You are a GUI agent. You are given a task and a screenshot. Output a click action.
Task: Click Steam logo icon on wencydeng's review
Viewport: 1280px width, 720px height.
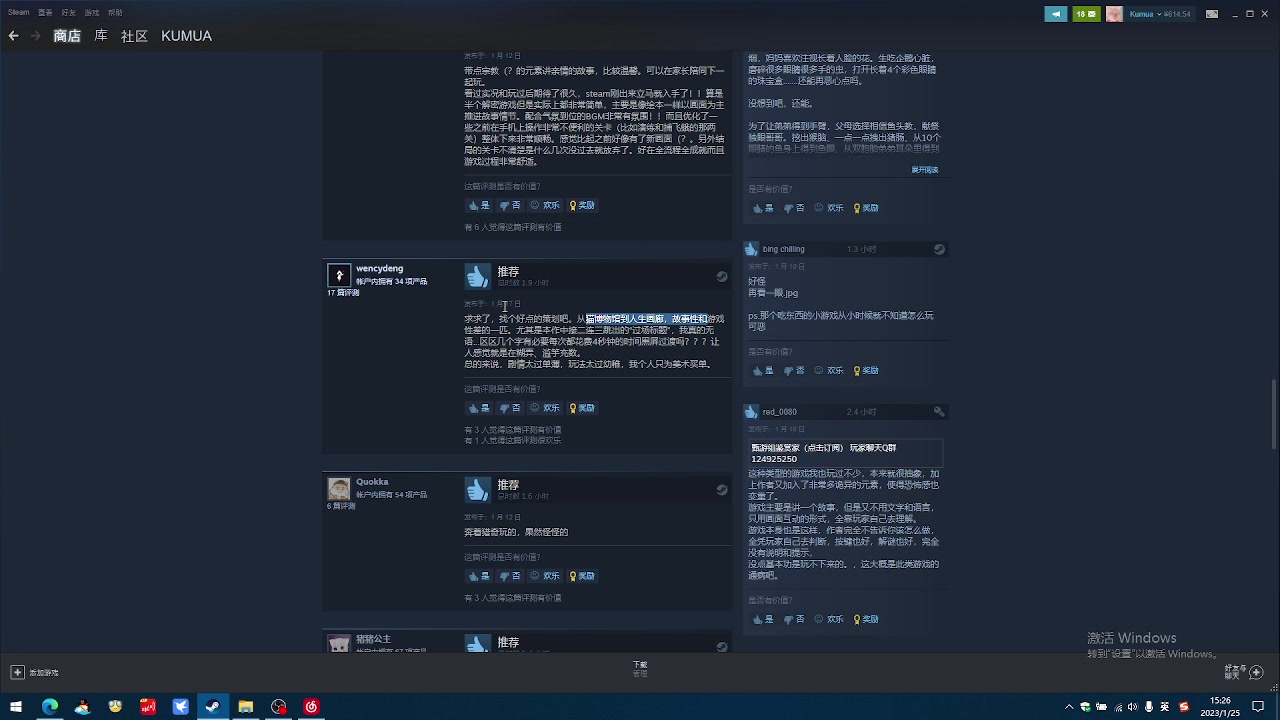(722, 276)
